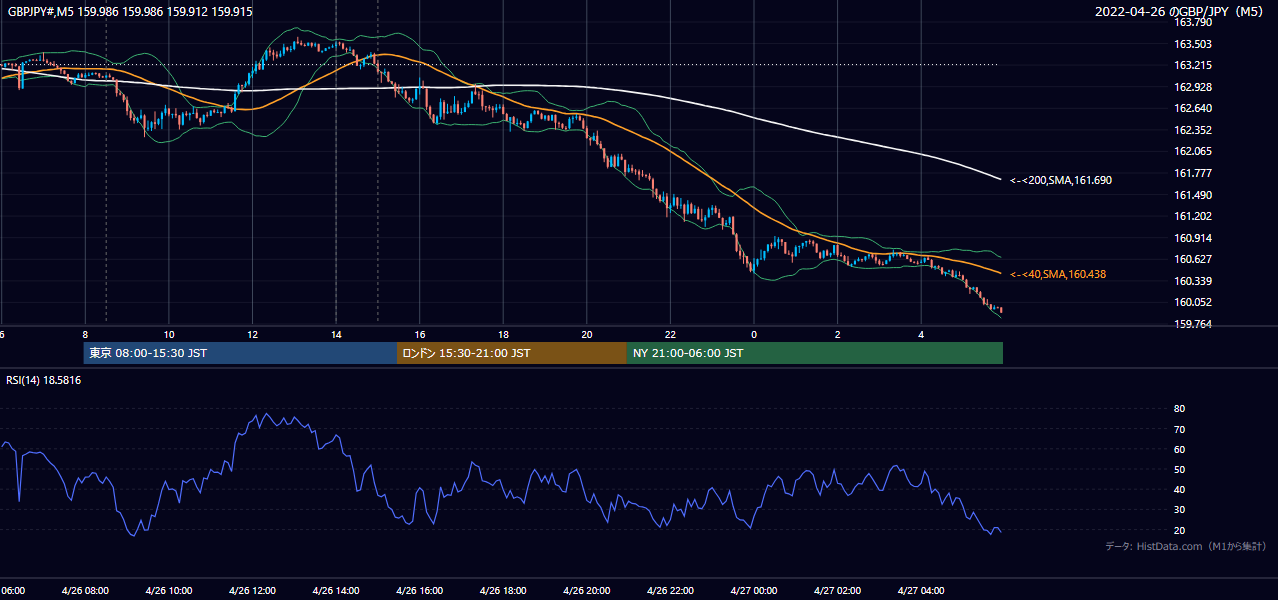
Task: Click the RSI 40 level label
Action: 1180,489
